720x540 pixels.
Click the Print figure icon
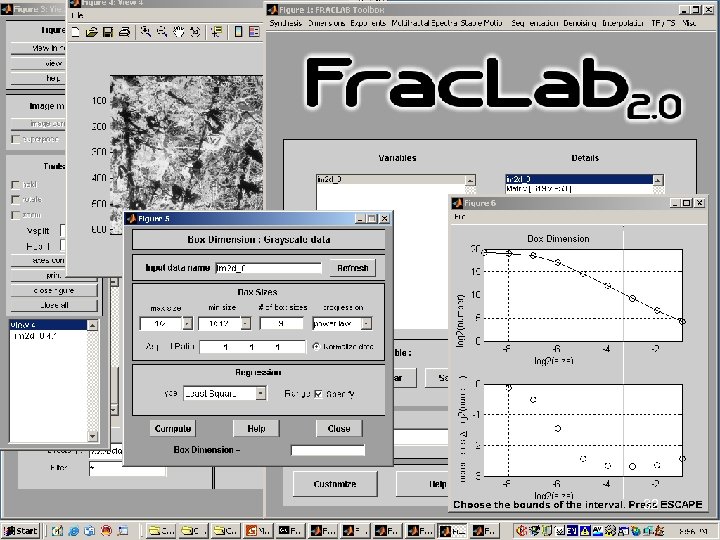[x=122, y=32]
